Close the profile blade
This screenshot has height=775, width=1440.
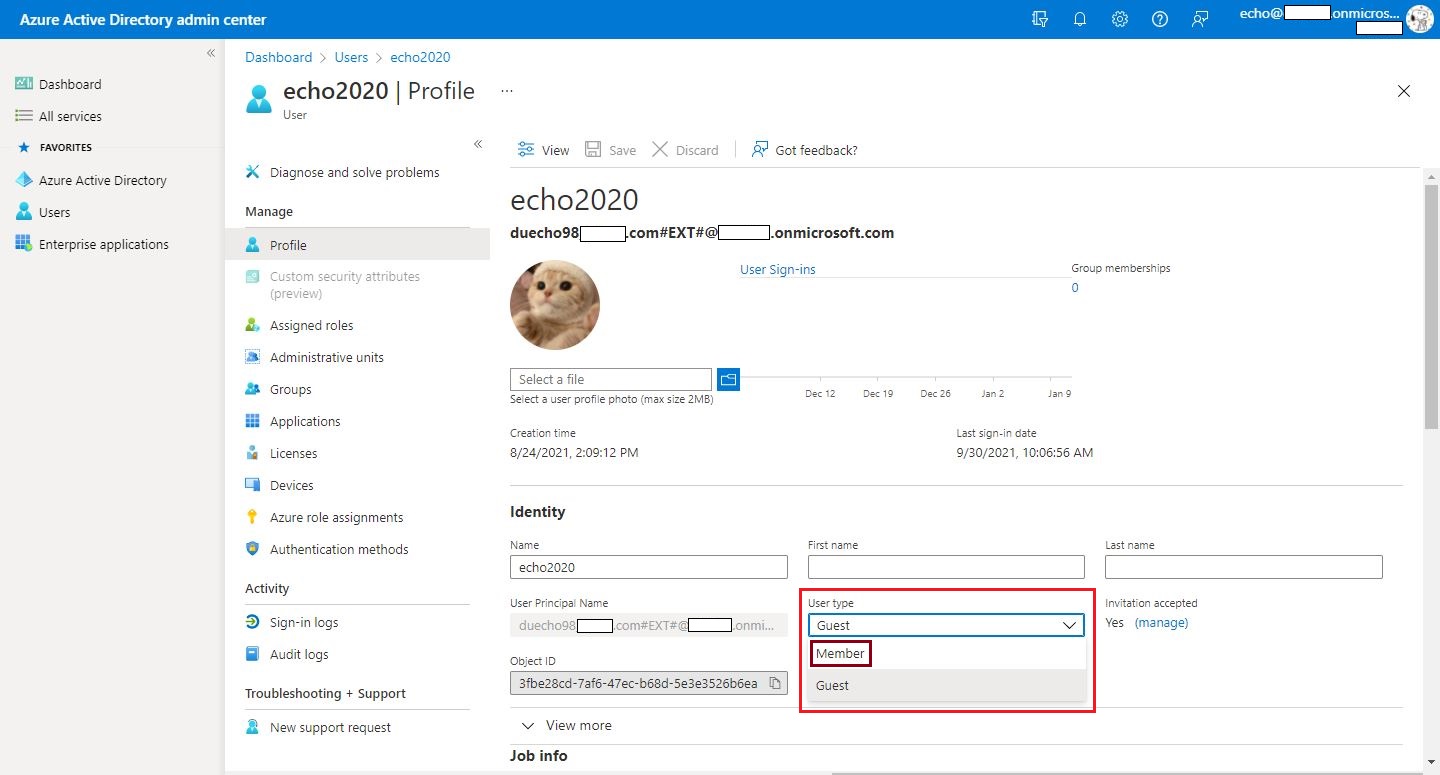(x=1404, y=91)
